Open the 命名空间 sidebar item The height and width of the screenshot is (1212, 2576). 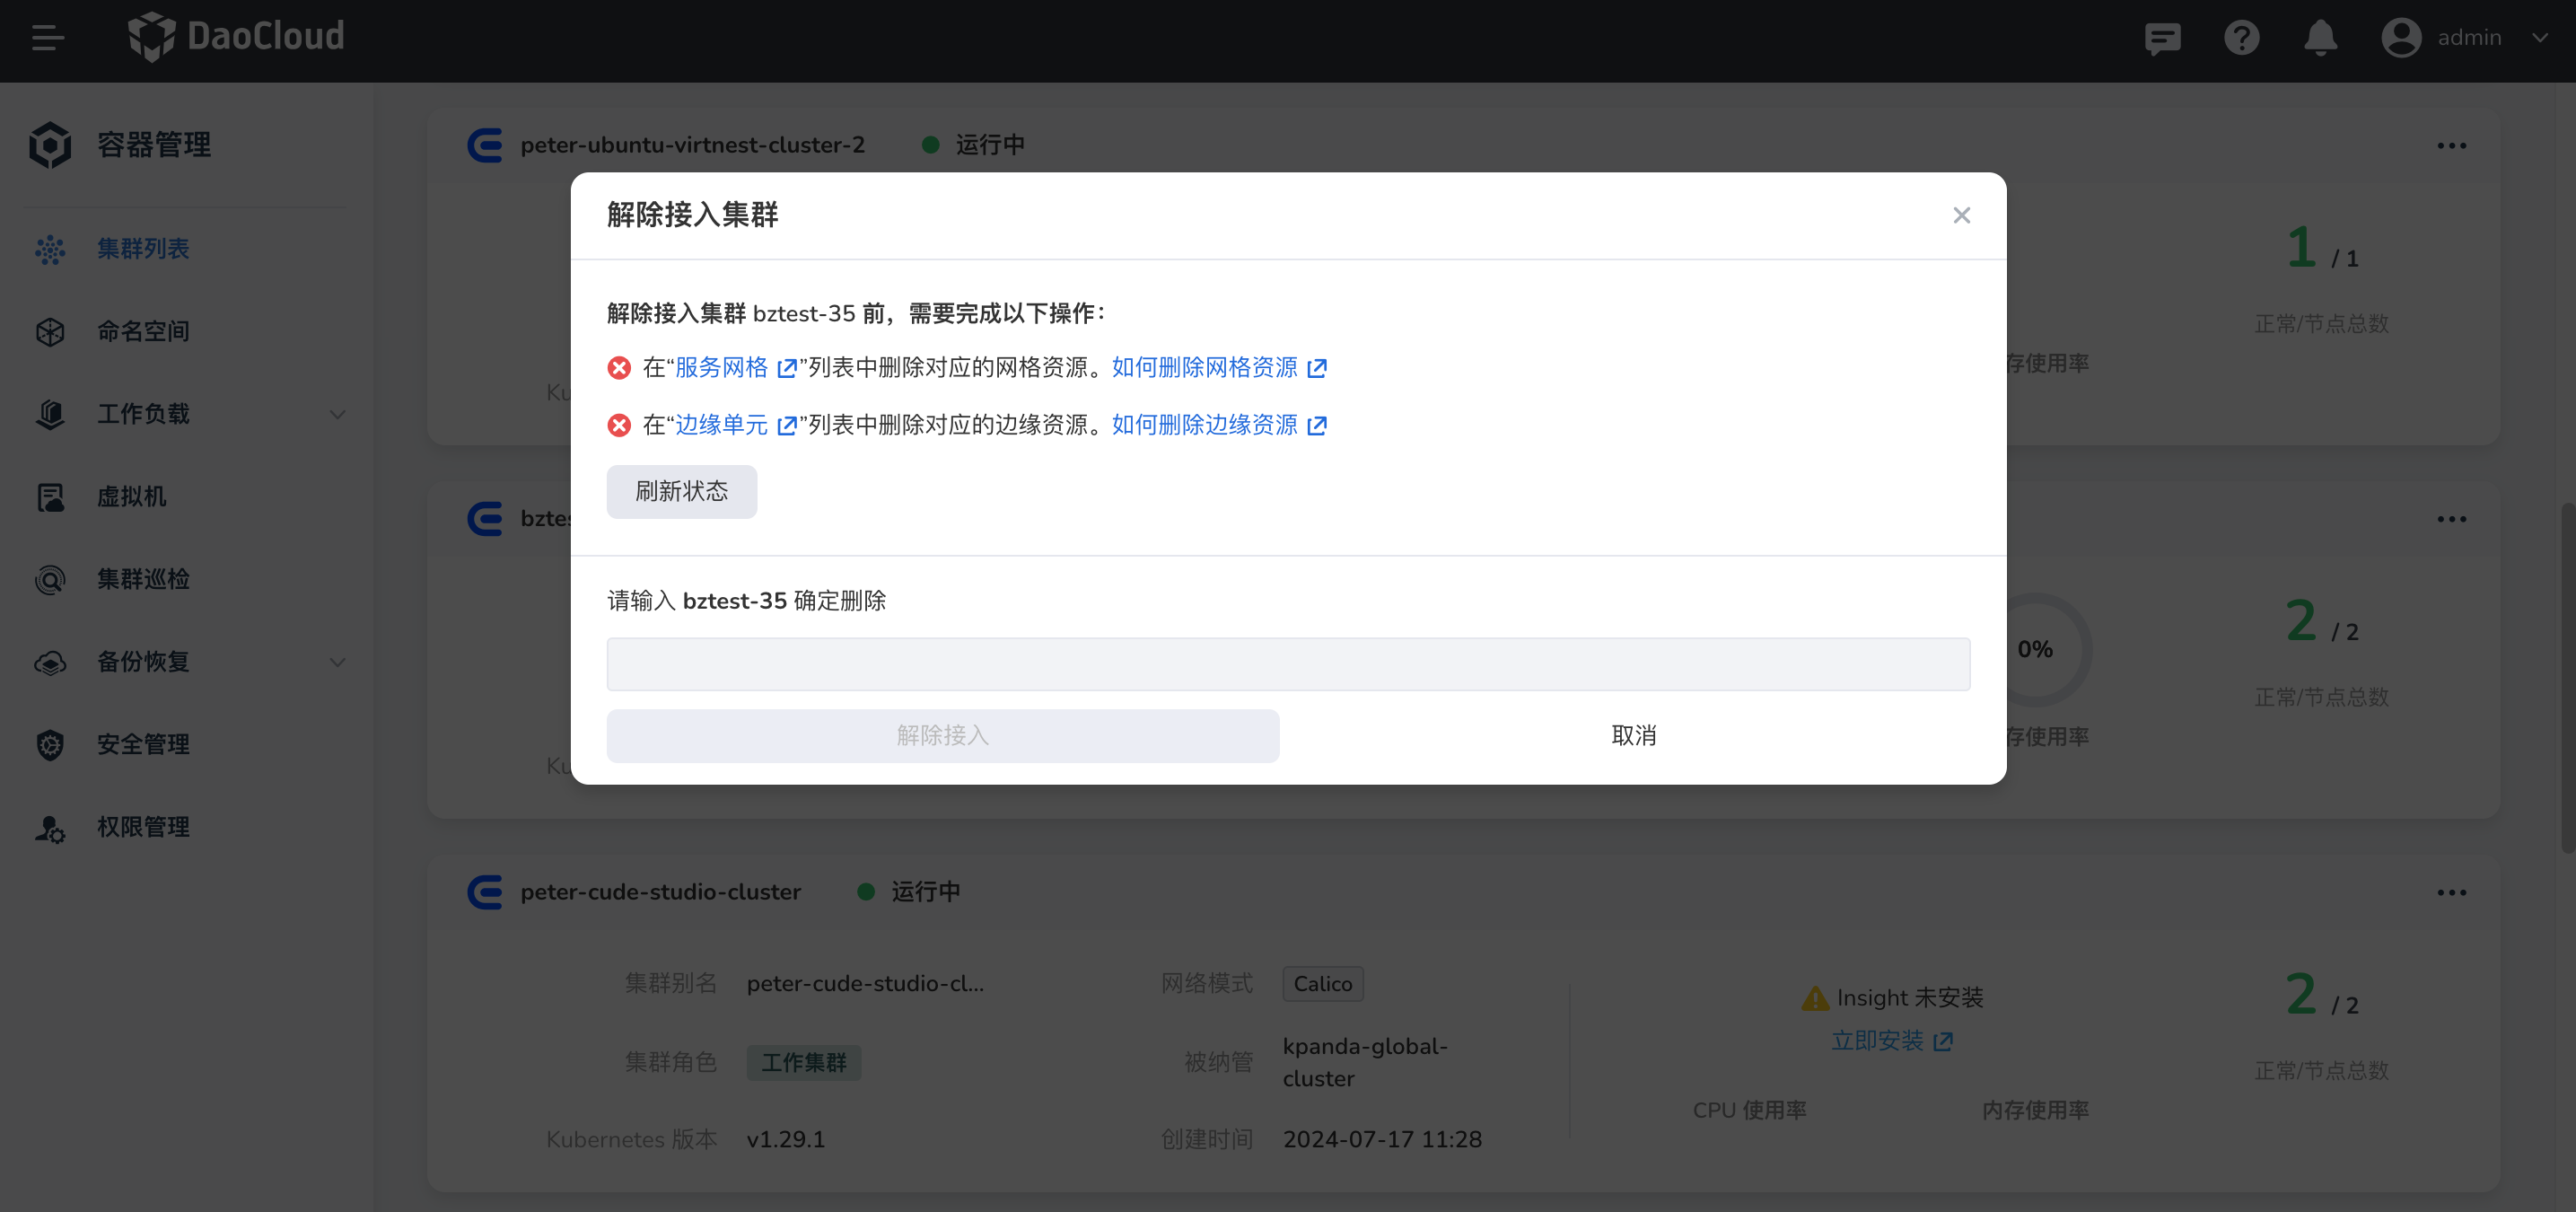[x=143, y=331]
